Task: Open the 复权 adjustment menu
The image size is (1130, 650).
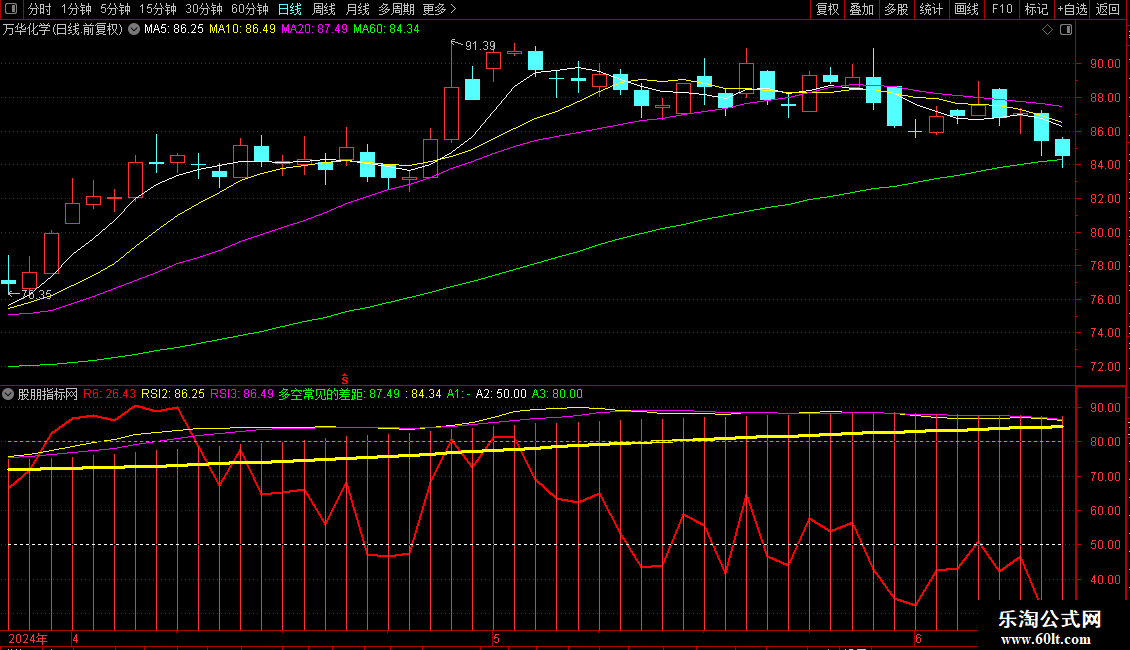Action: 827,9
